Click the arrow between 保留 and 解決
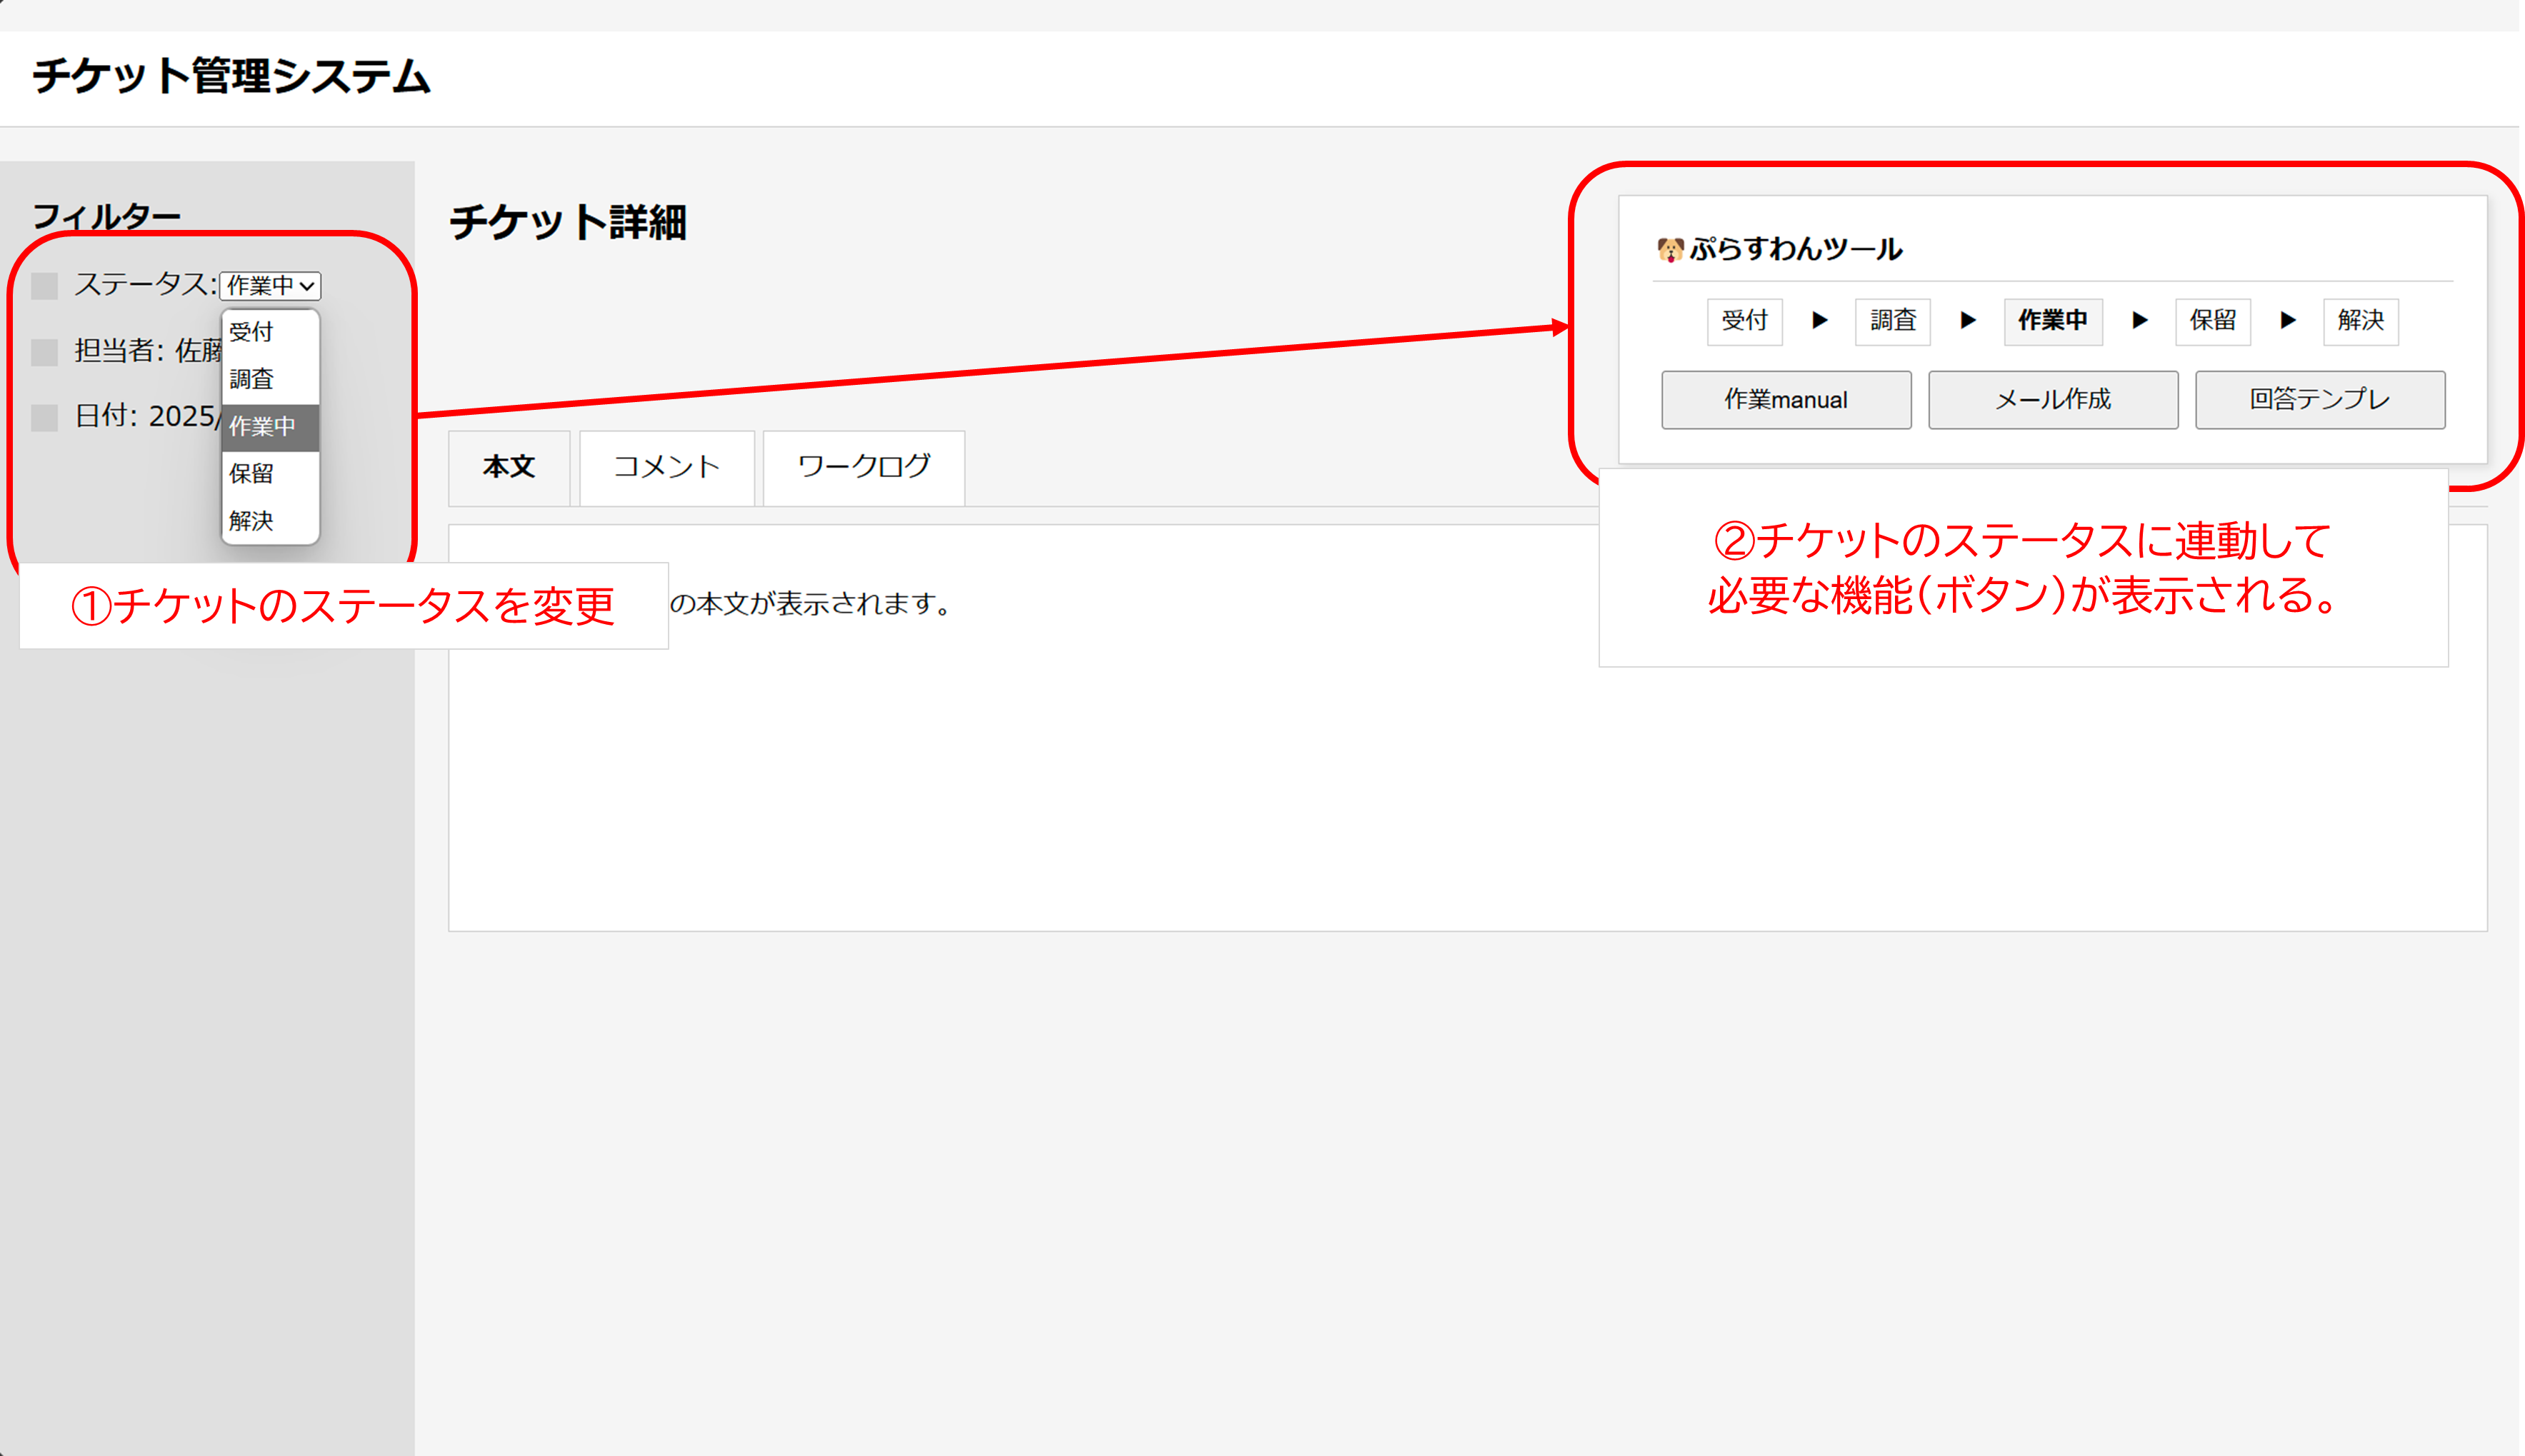This screenshot has width=2525, height=1456. pos(2287,321)
